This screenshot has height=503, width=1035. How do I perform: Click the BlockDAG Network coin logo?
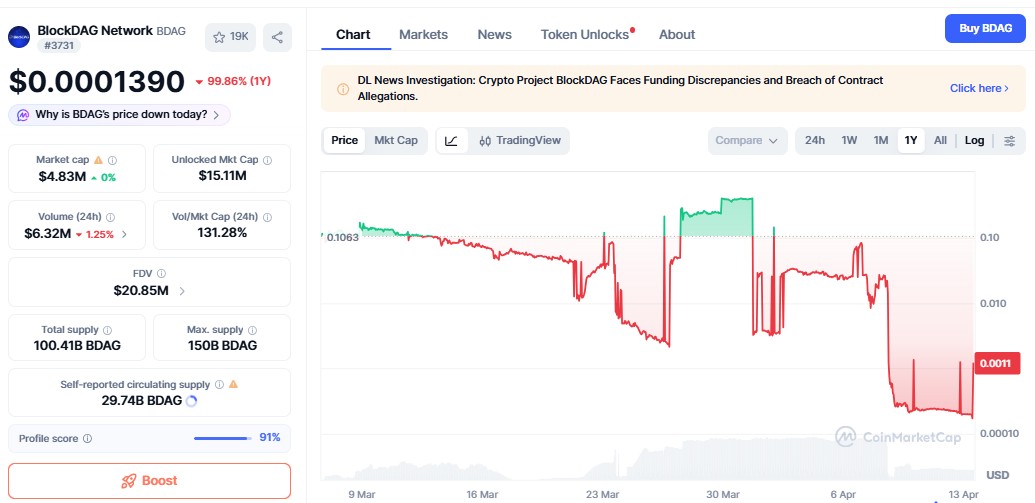[18, 37]
